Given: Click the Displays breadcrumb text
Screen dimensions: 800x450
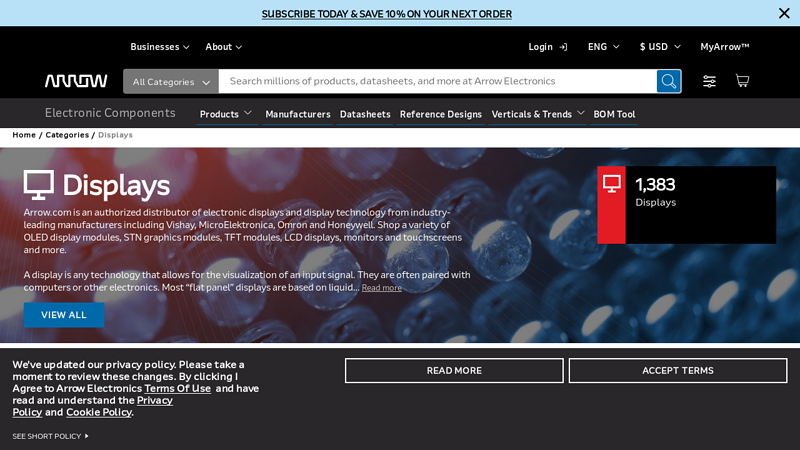Looking at the screenshot, I should tap(115, 135).
